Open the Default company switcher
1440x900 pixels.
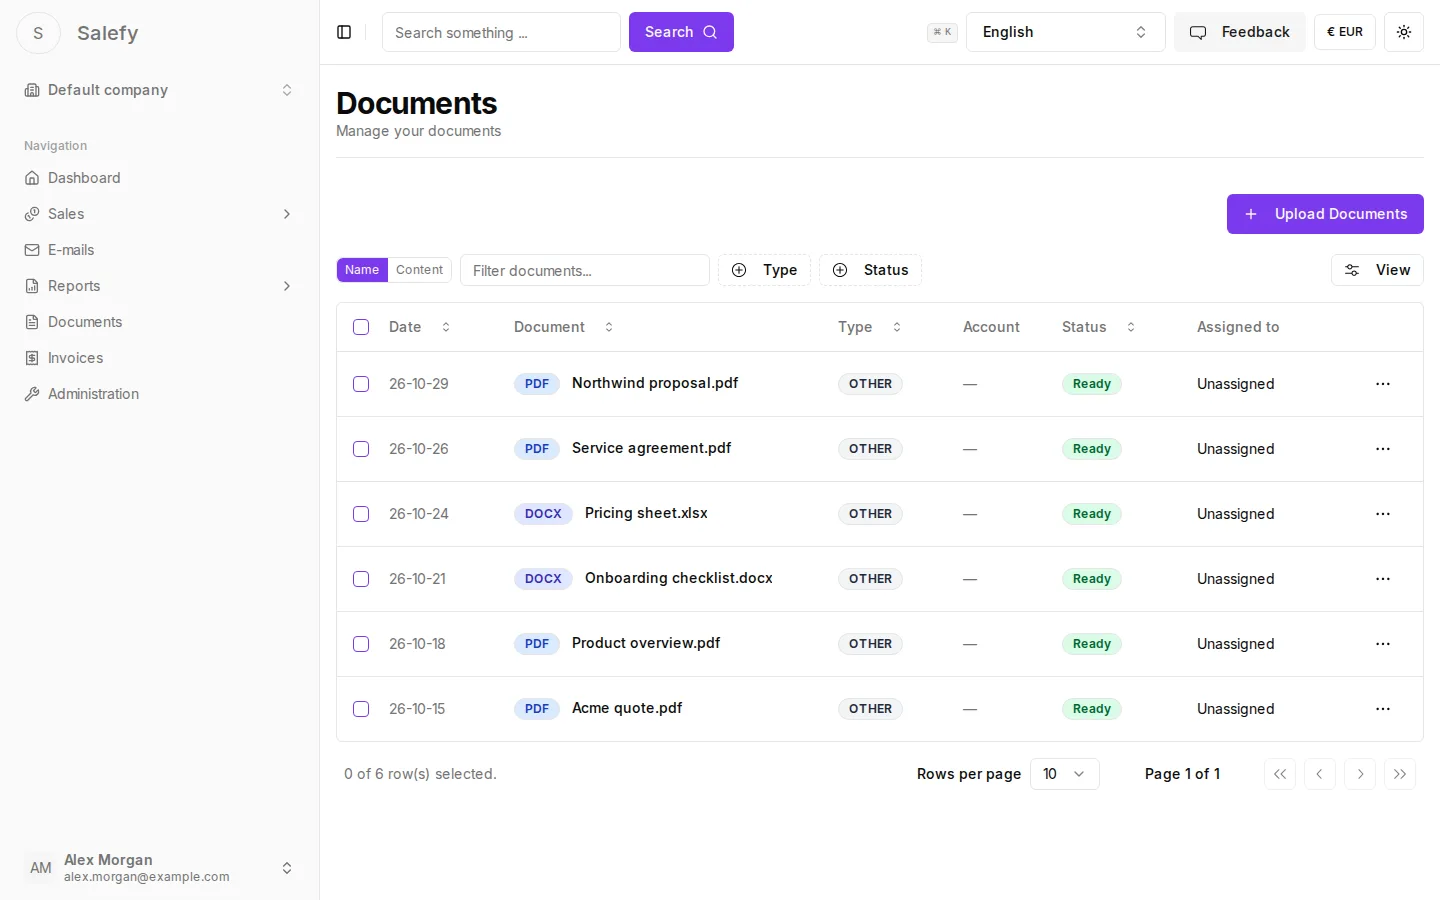[160, 90]
